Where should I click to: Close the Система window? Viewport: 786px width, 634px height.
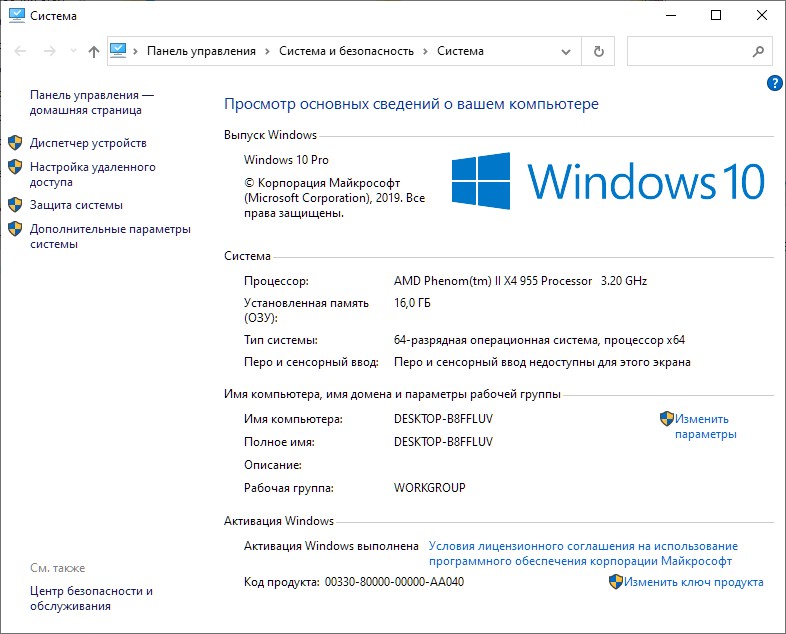pos(761,16)
